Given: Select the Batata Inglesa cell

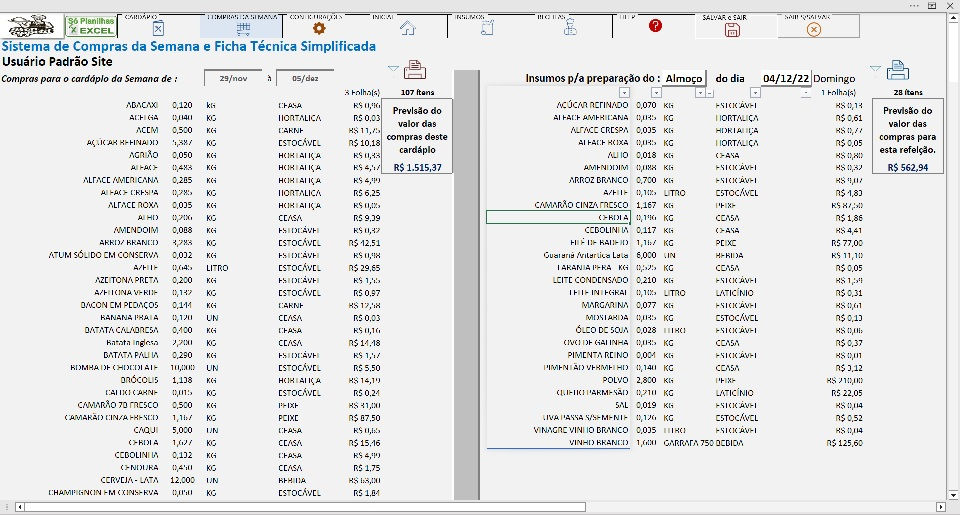Looking at the screenshot, I should pos(132,343).
